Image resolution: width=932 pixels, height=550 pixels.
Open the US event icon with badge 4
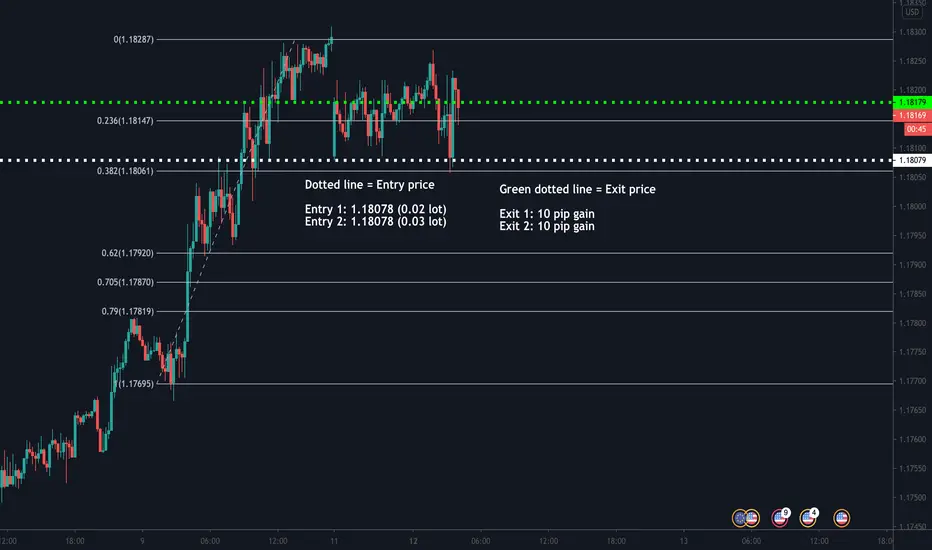click(808, 518)
